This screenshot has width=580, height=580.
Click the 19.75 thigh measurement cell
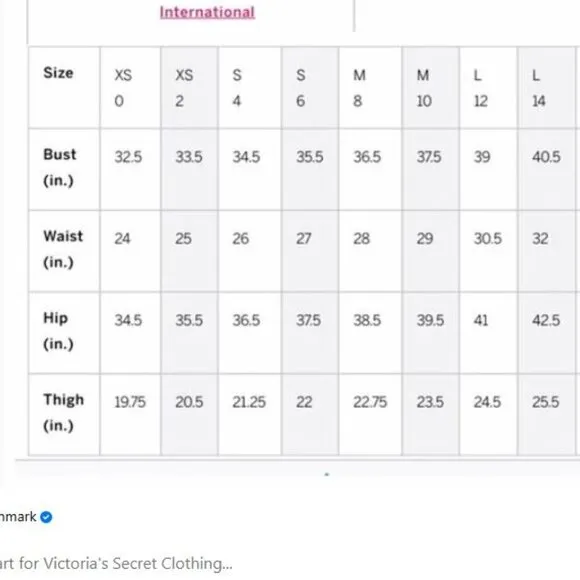[x=130, y=415]
